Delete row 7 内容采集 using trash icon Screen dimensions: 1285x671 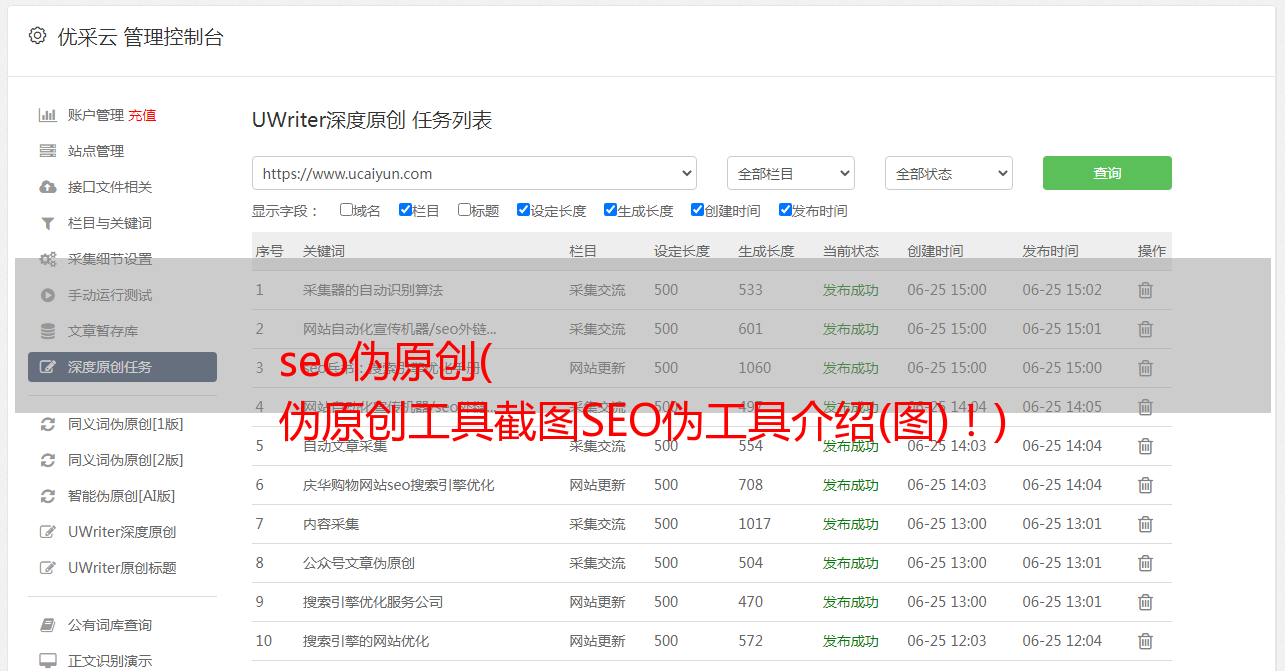(x=1145, y=524)
